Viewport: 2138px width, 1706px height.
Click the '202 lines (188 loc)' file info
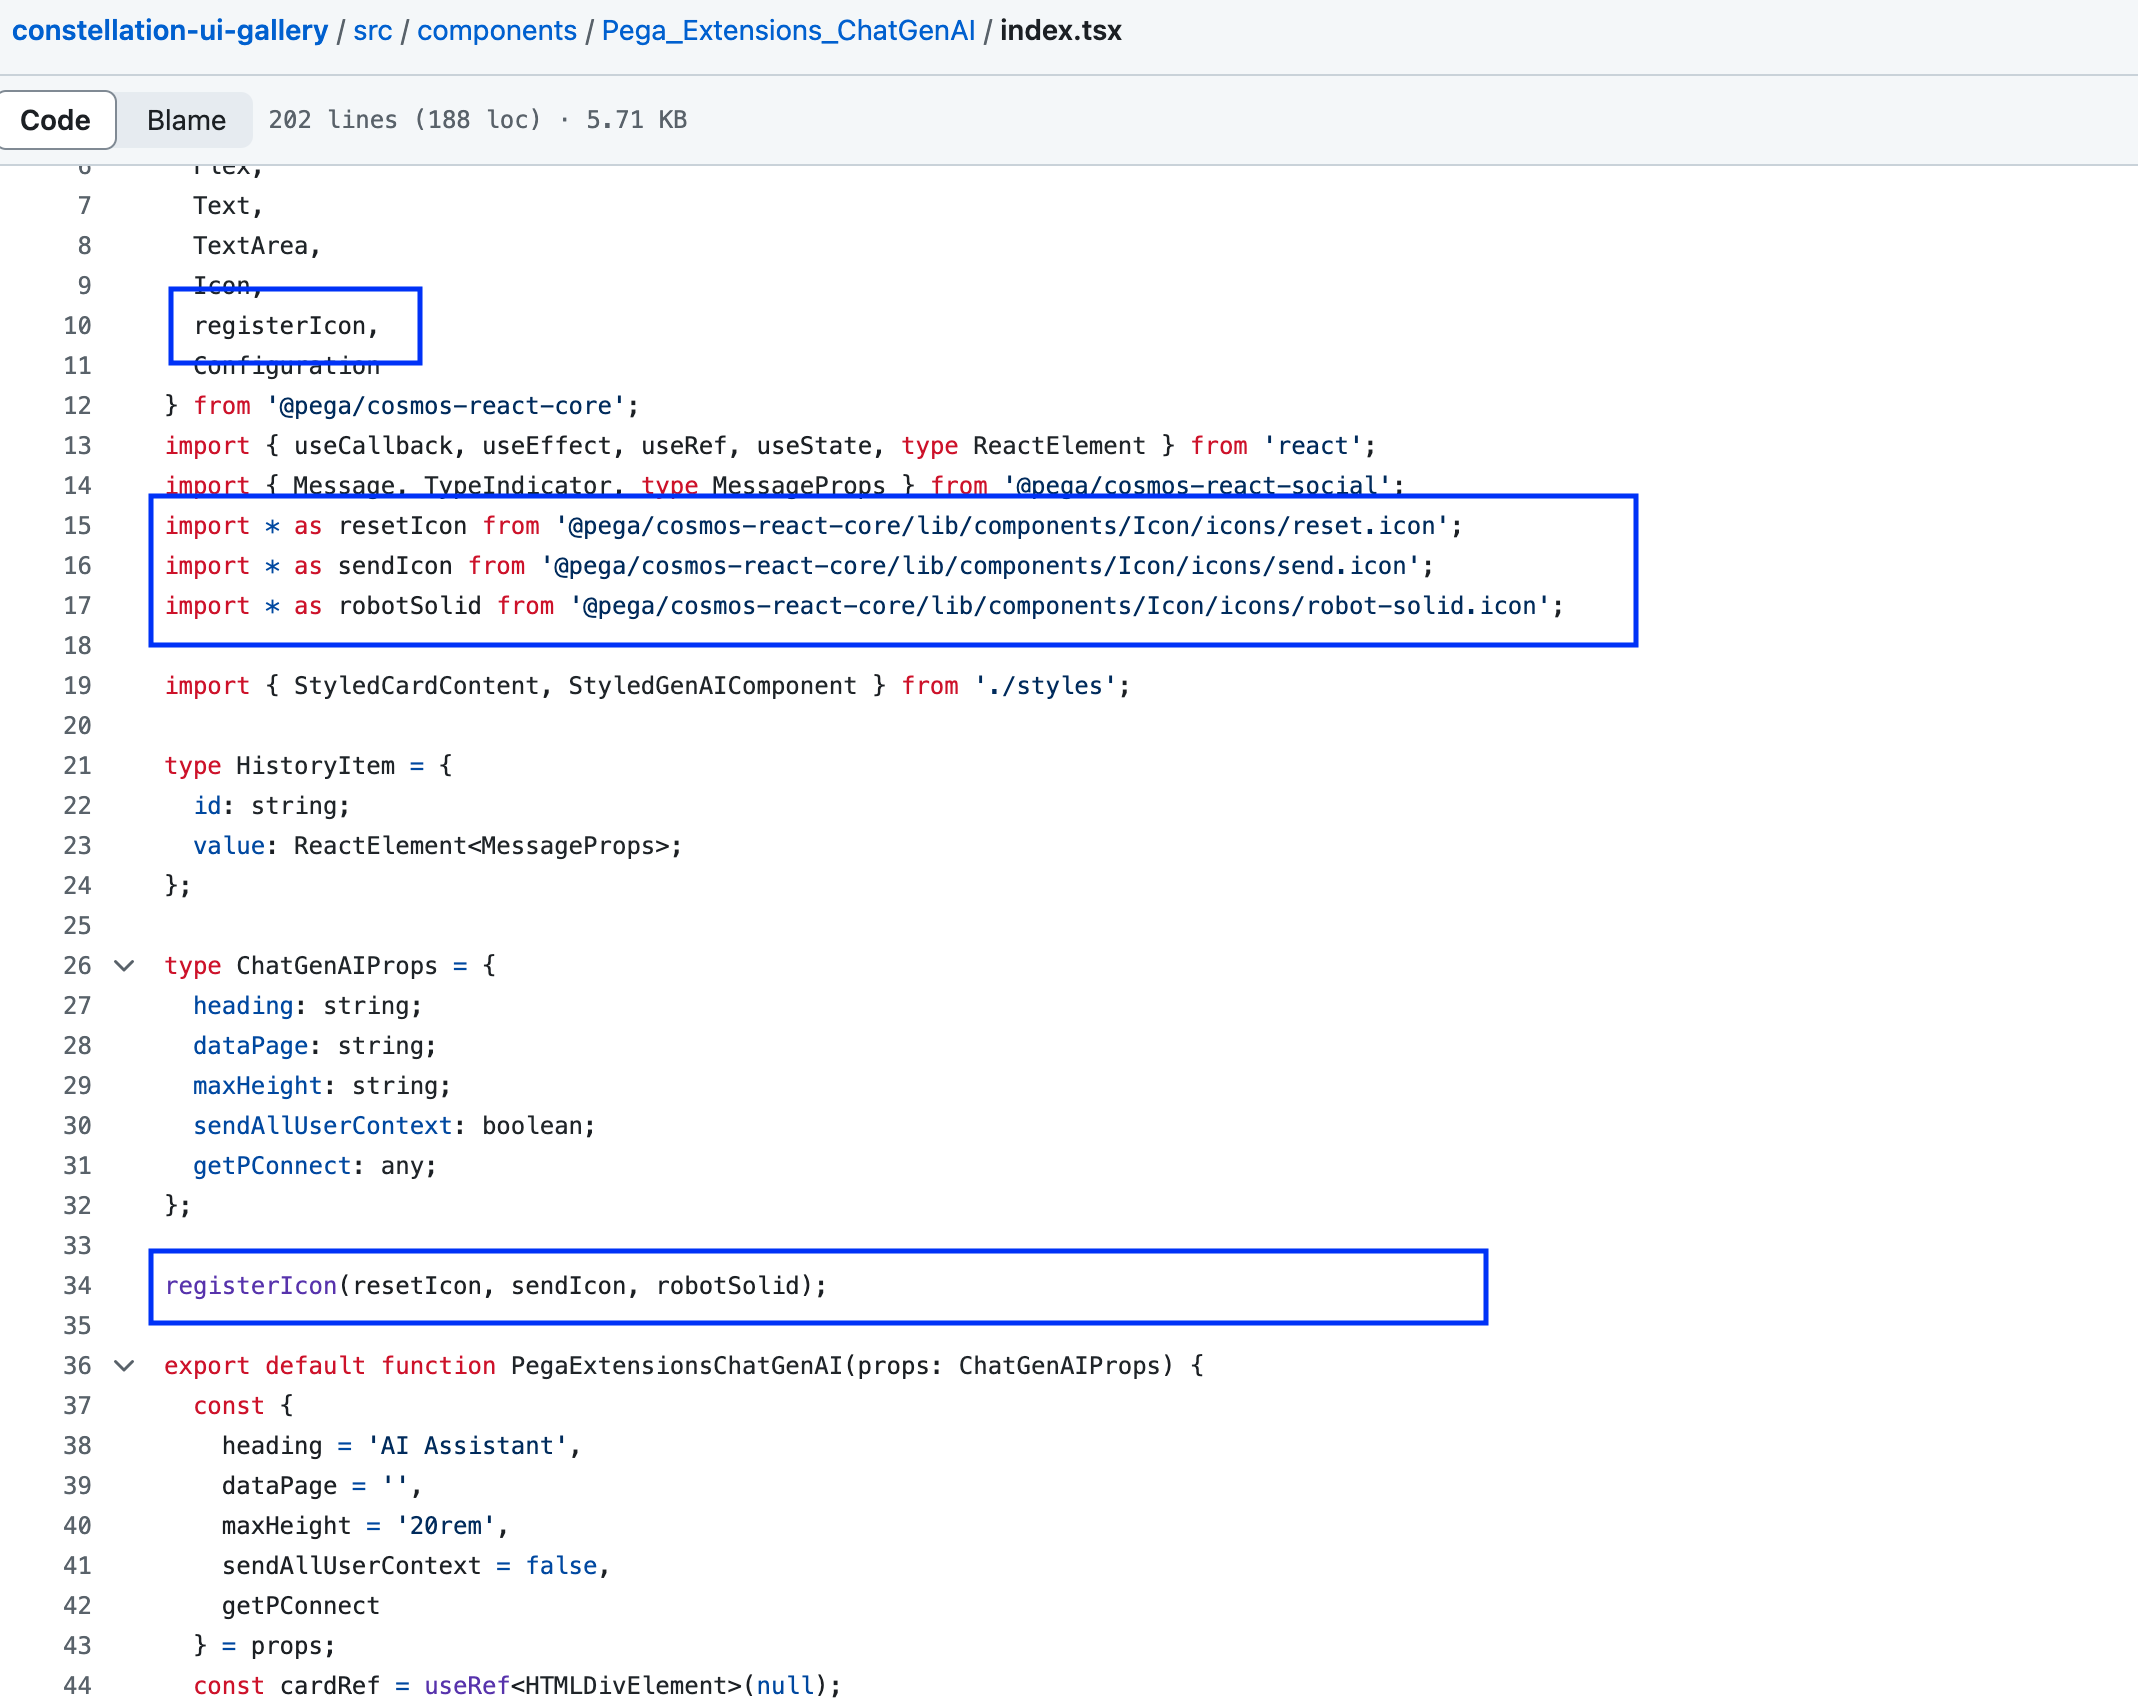404,120
